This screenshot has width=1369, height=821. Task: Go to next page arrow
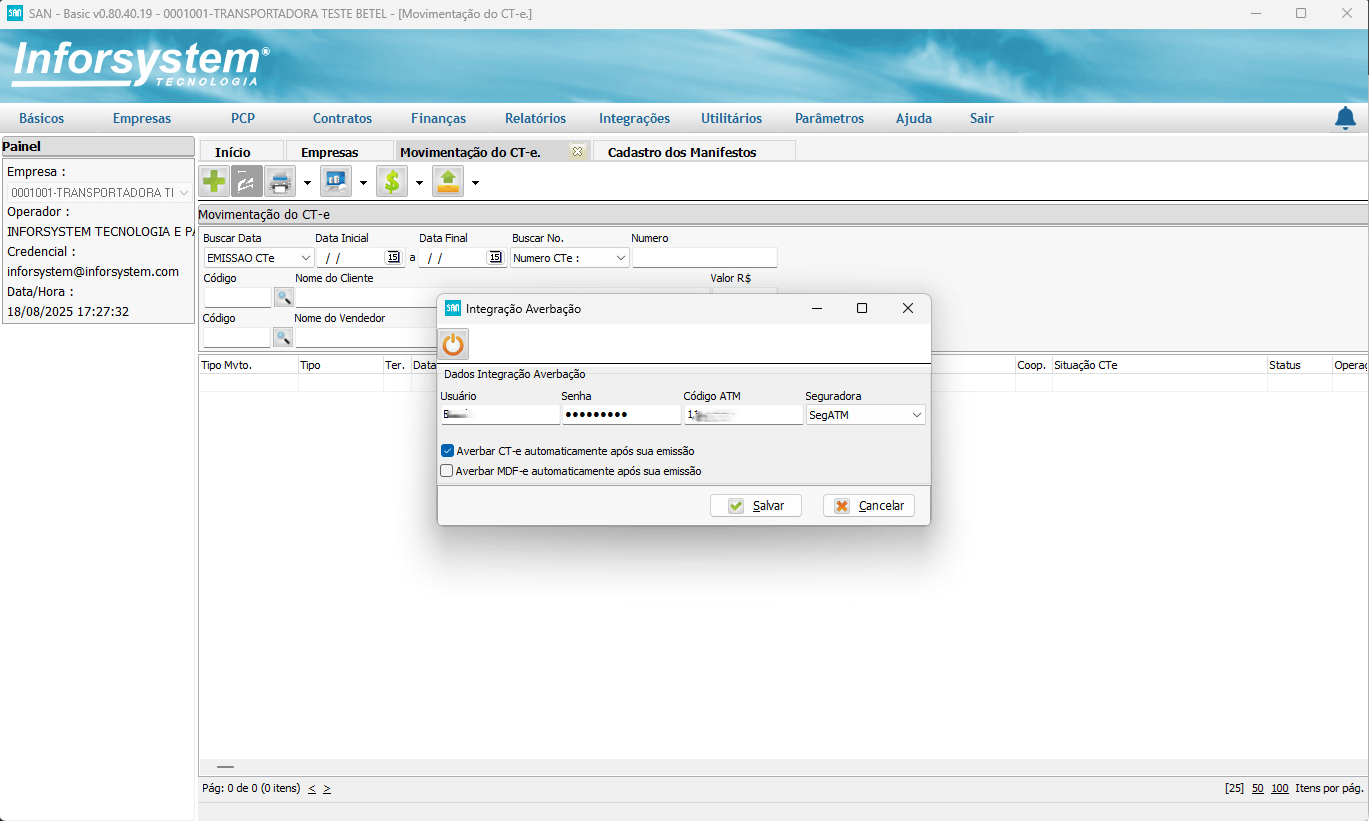pos(327,788)
